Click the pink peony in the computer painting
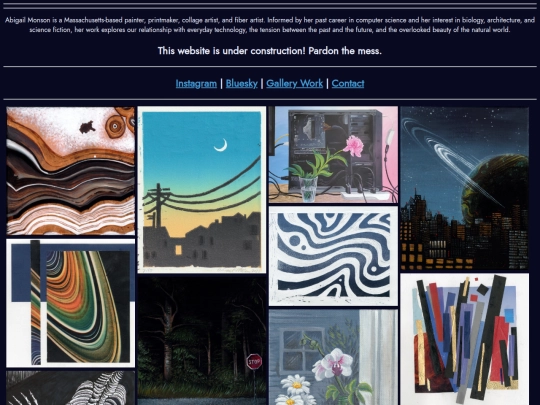Screen dimensions: 540x405 coord(354,146)
